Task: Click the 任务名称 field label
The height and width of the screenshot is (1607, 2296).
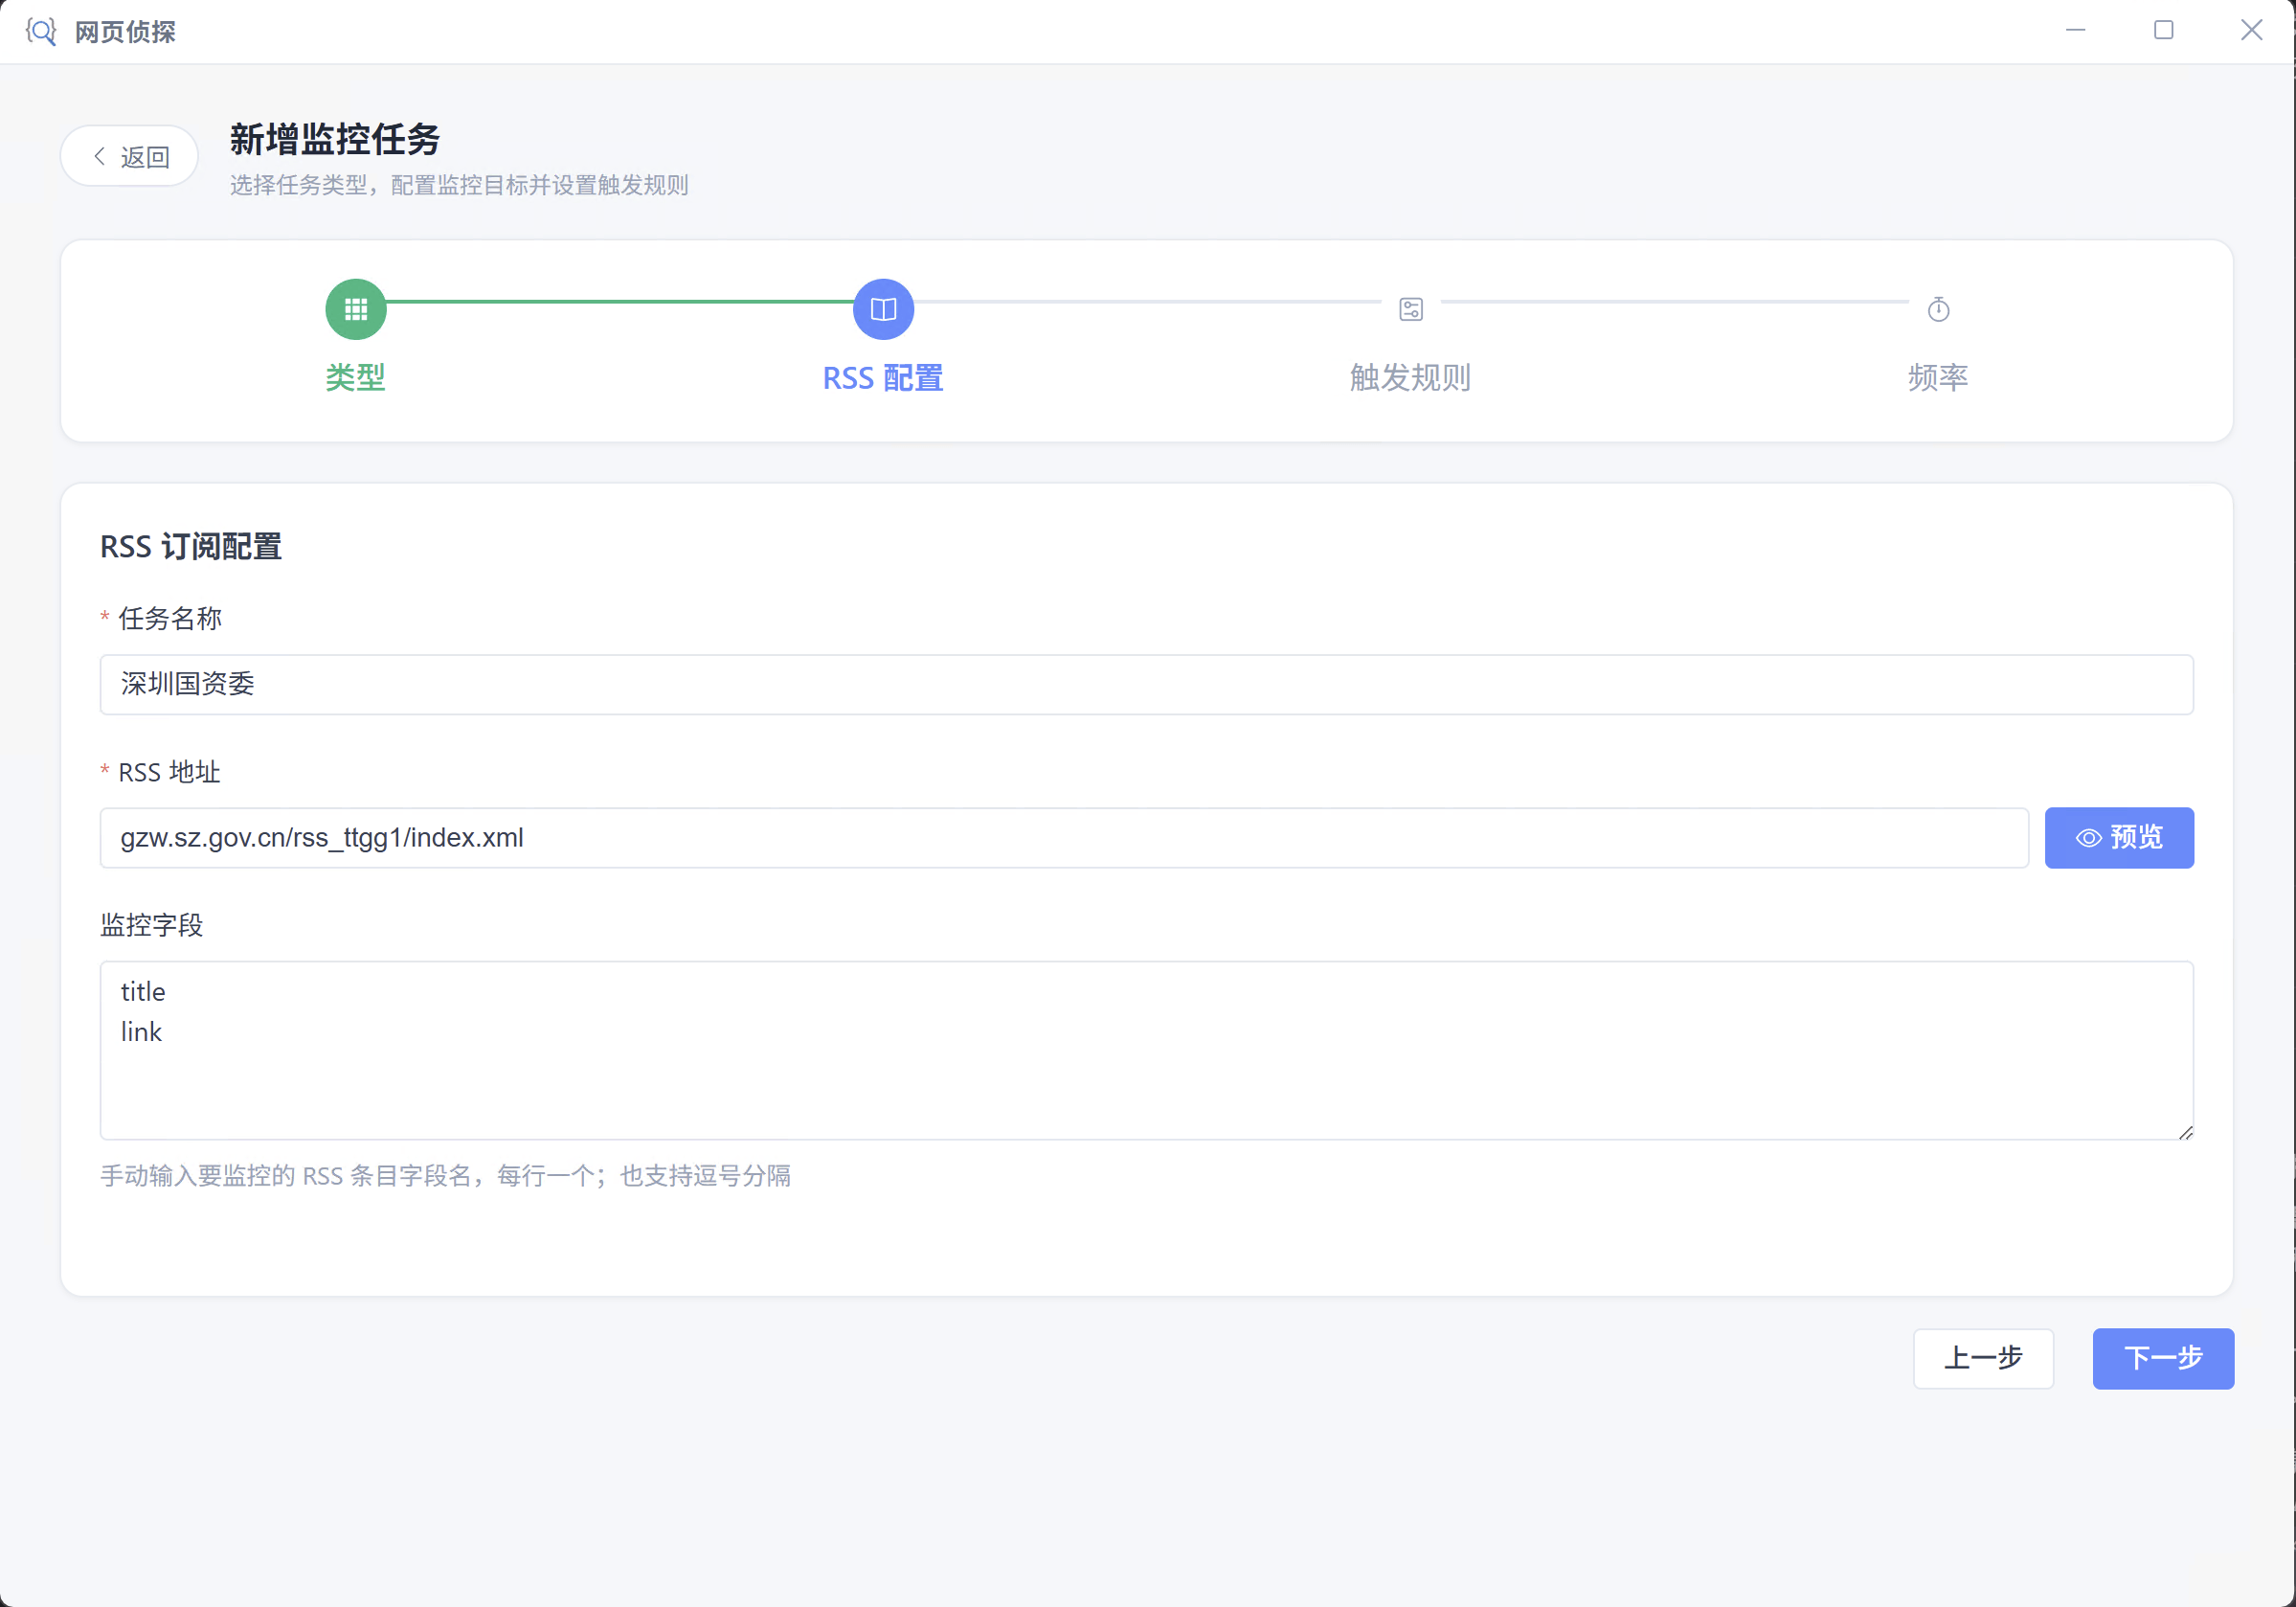Action: tap(170, 619)
